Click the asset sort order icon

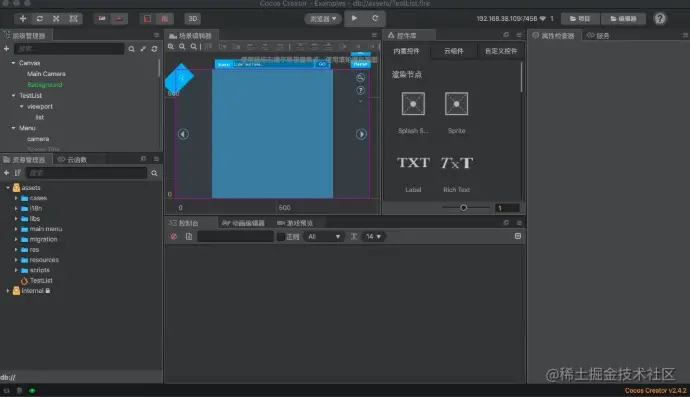pos(18,173)
